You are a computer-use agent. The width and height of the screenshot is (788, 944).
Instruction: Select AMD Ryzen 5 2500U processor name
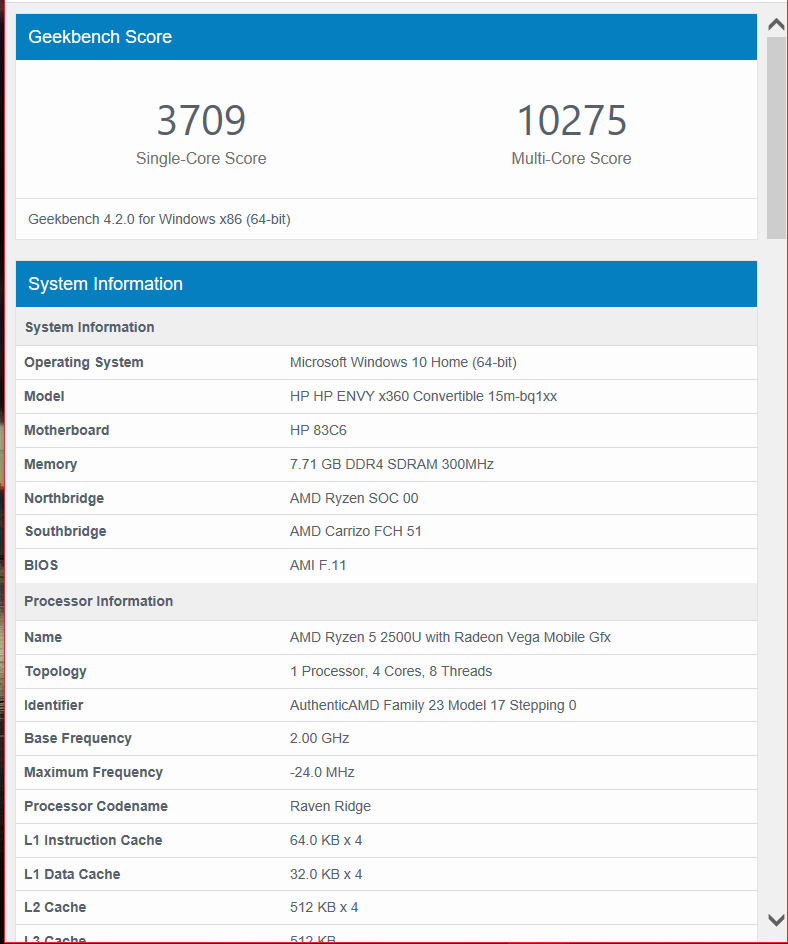pos(450,637)
